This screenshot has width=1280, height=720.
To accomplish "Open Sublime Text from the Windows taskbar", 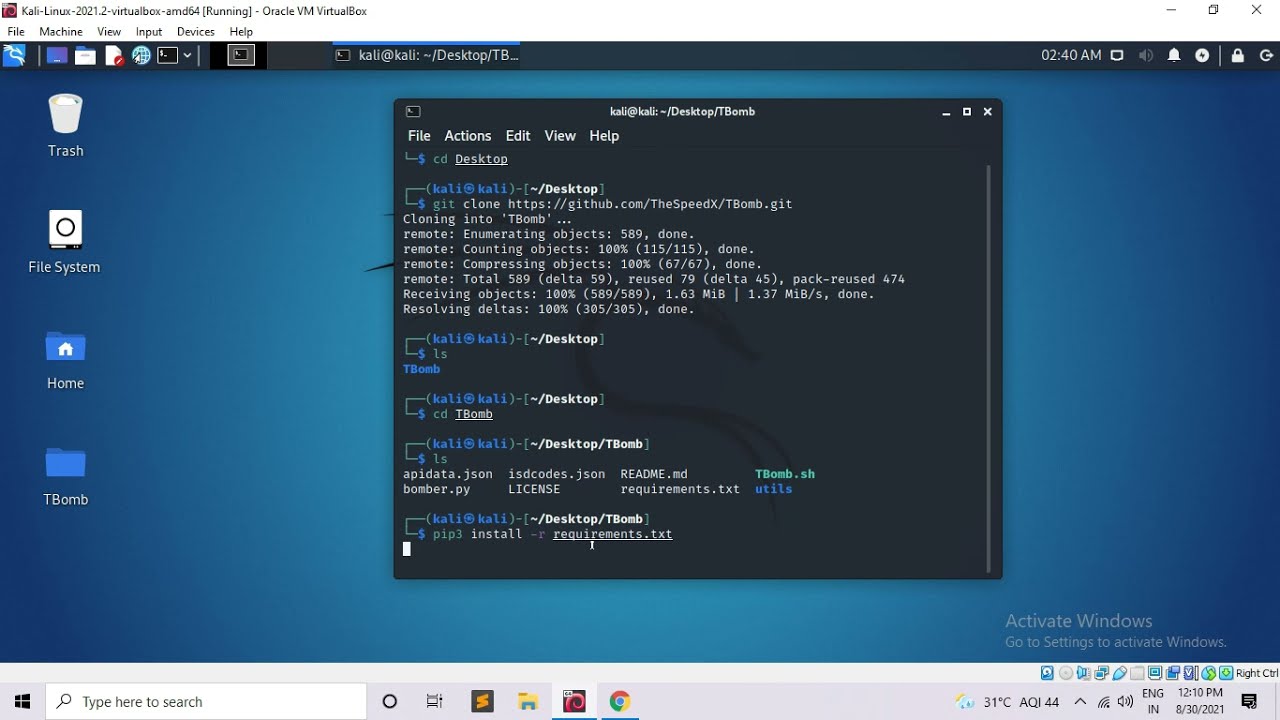I will [x=483, y=702].
